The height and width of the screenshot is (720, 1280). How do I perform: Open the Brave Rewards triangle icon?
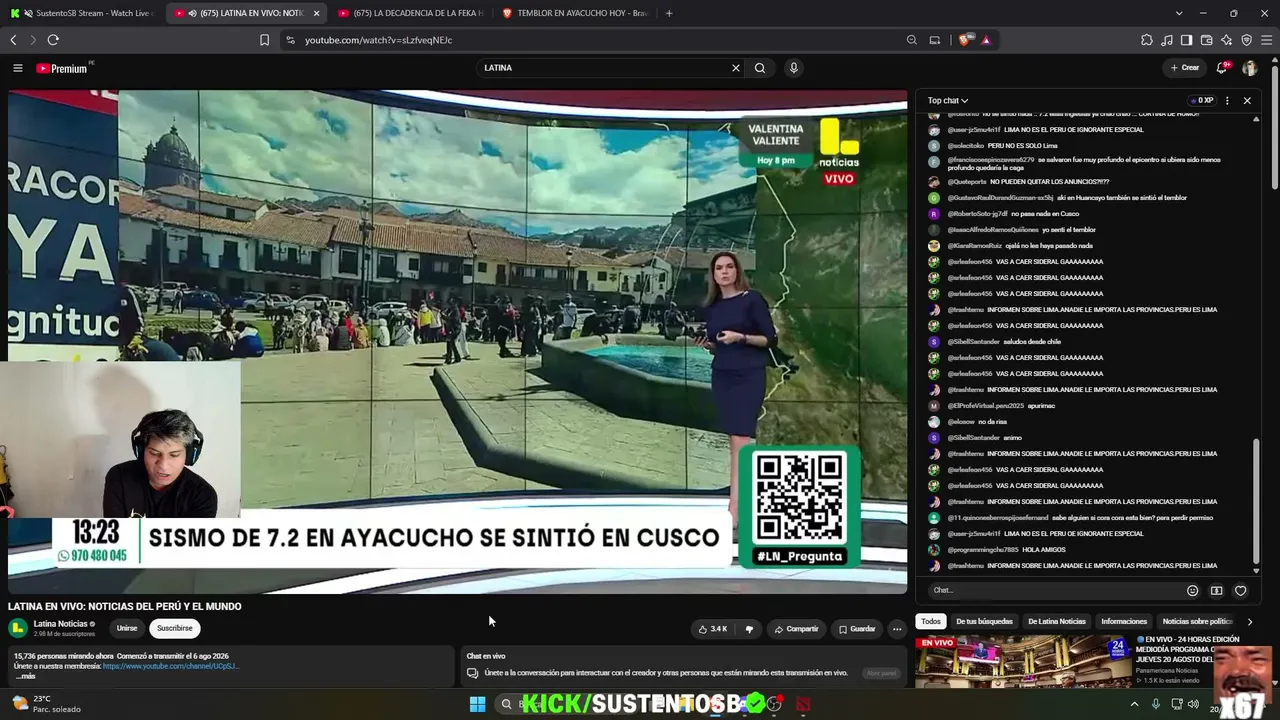click(x=986, y=40)
